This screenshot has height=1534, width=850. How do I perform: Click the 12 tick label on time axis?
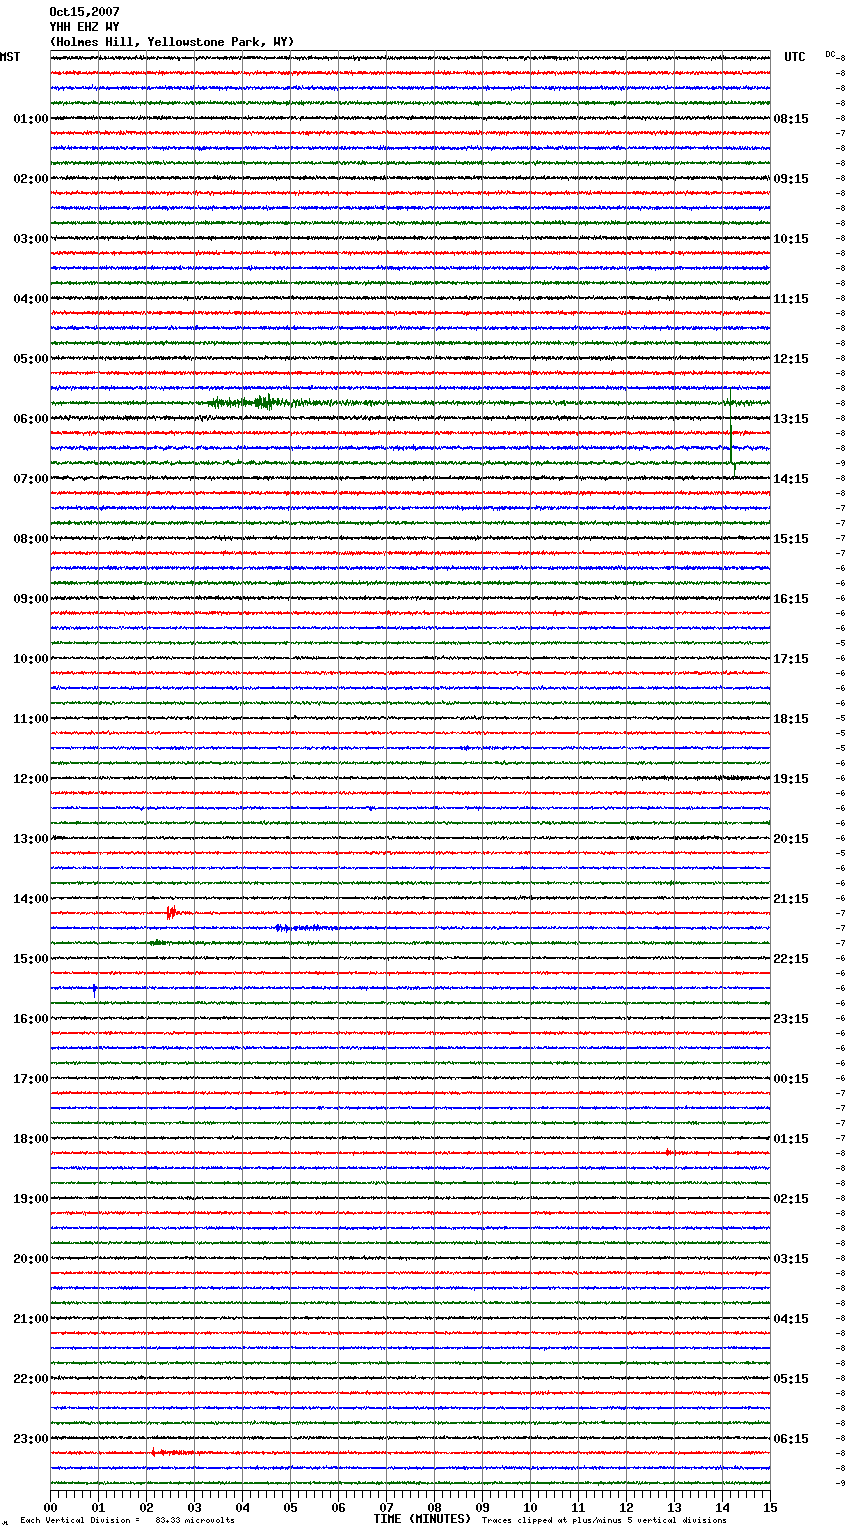click(x=626, y=1507)
